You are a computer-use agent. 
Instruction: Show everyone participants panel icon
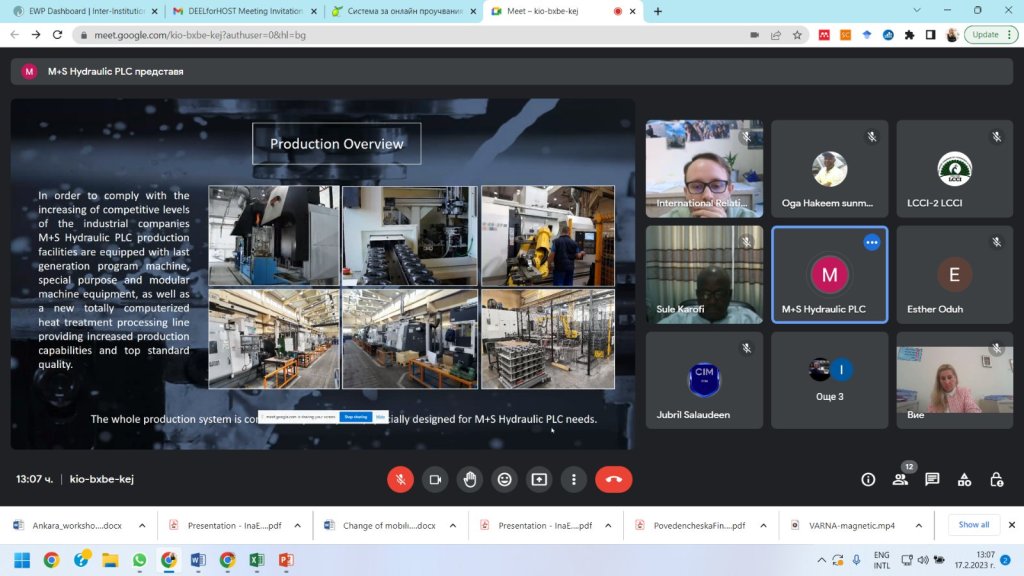(x=900, y=479)
